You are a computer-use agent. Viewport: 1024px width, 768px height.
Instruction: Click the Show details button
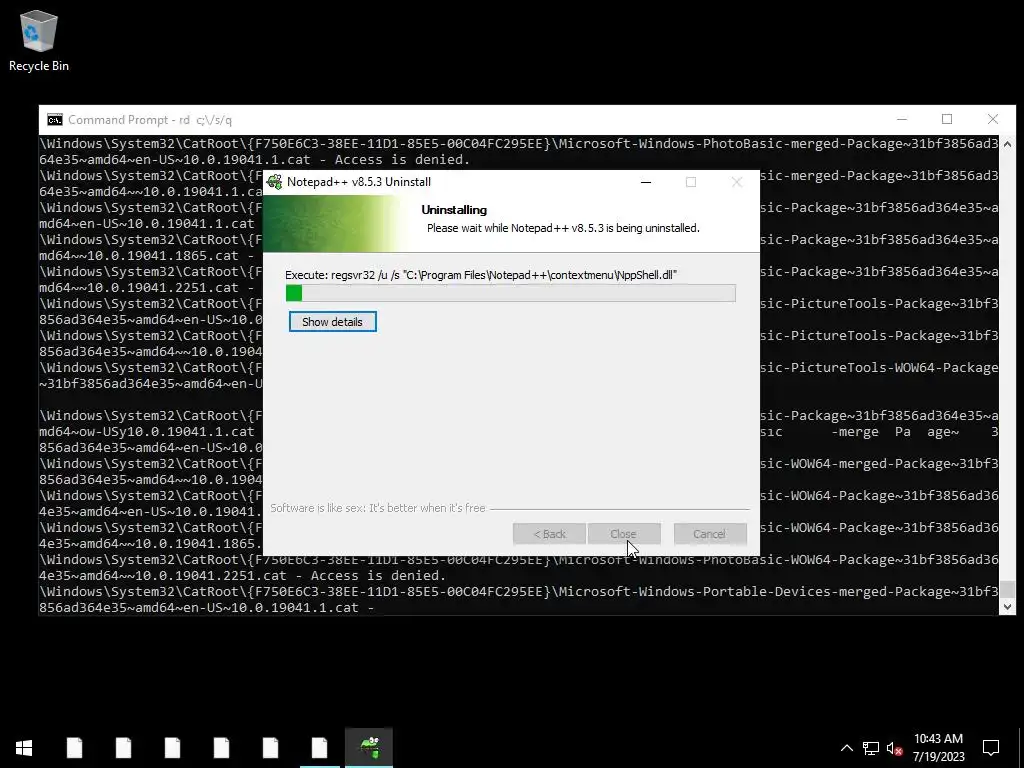[x=332, y=322]
